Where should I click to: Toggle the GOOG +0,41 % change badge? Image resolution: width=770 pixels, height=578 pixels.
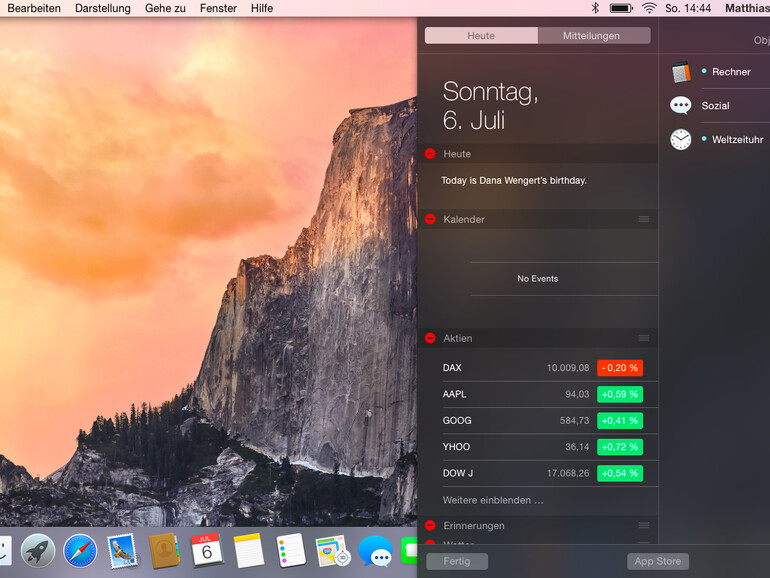[620, 421]
